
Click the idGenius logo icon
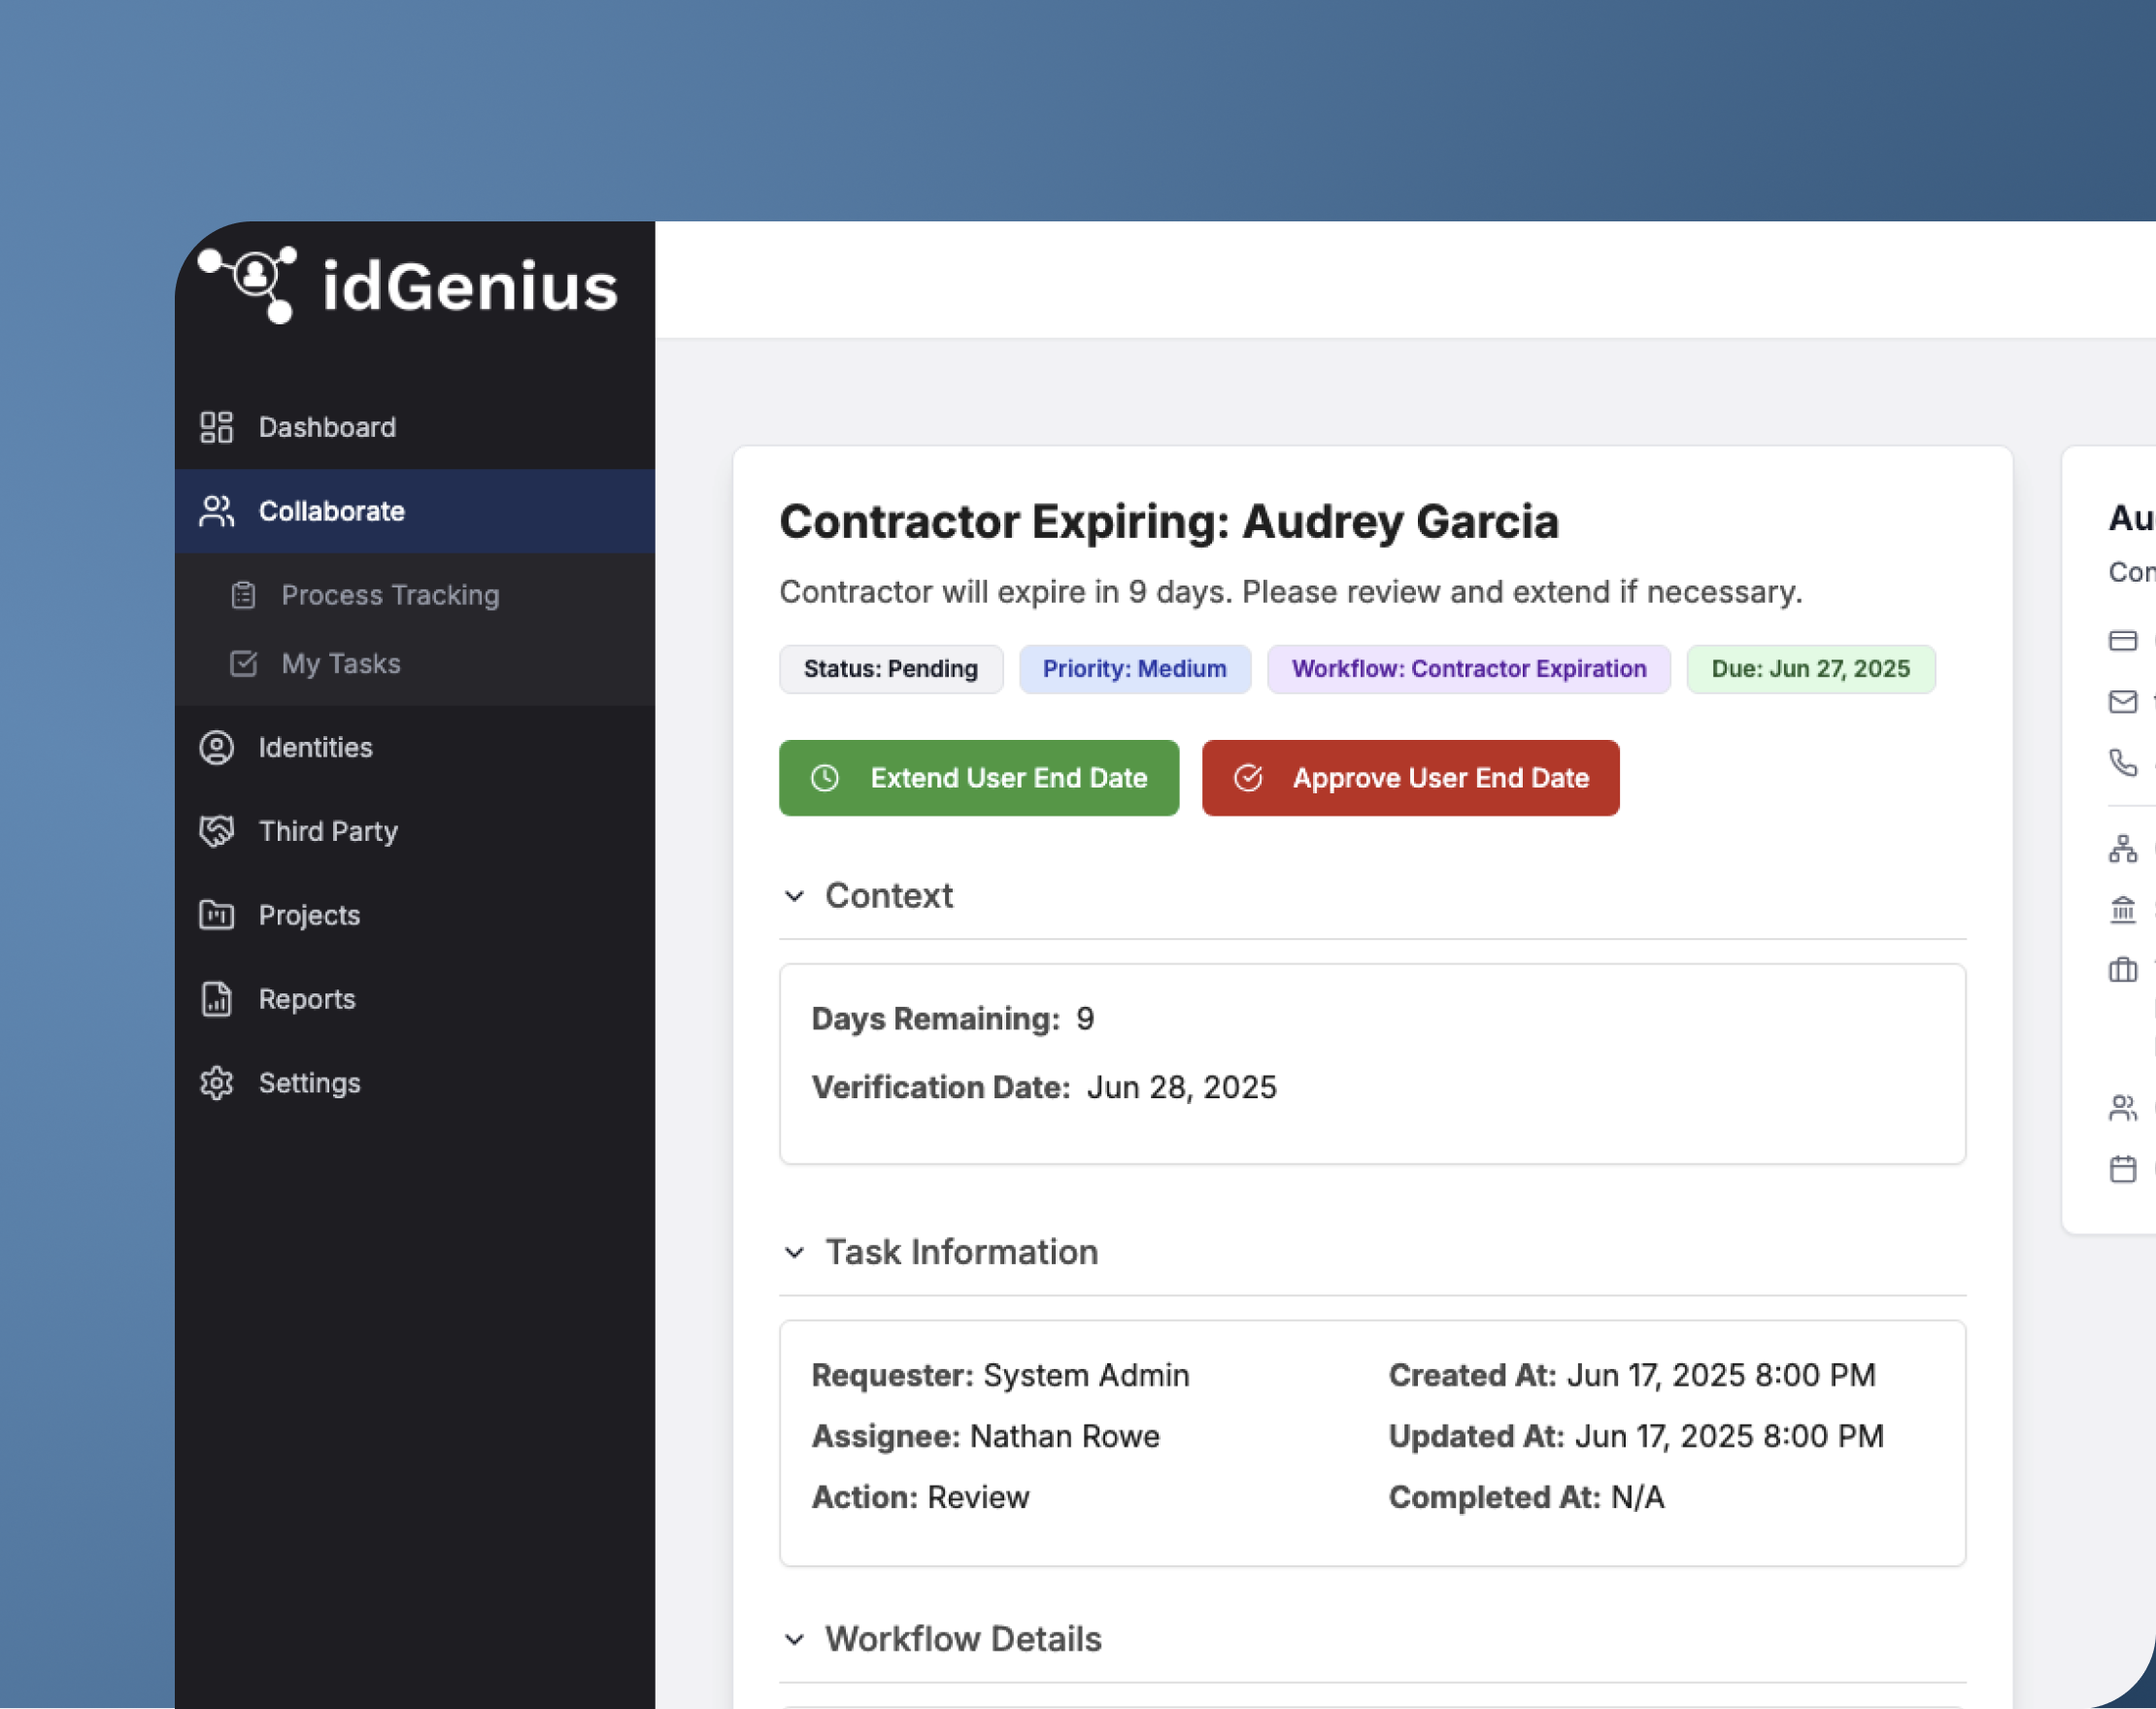click(x=248, y=284)
